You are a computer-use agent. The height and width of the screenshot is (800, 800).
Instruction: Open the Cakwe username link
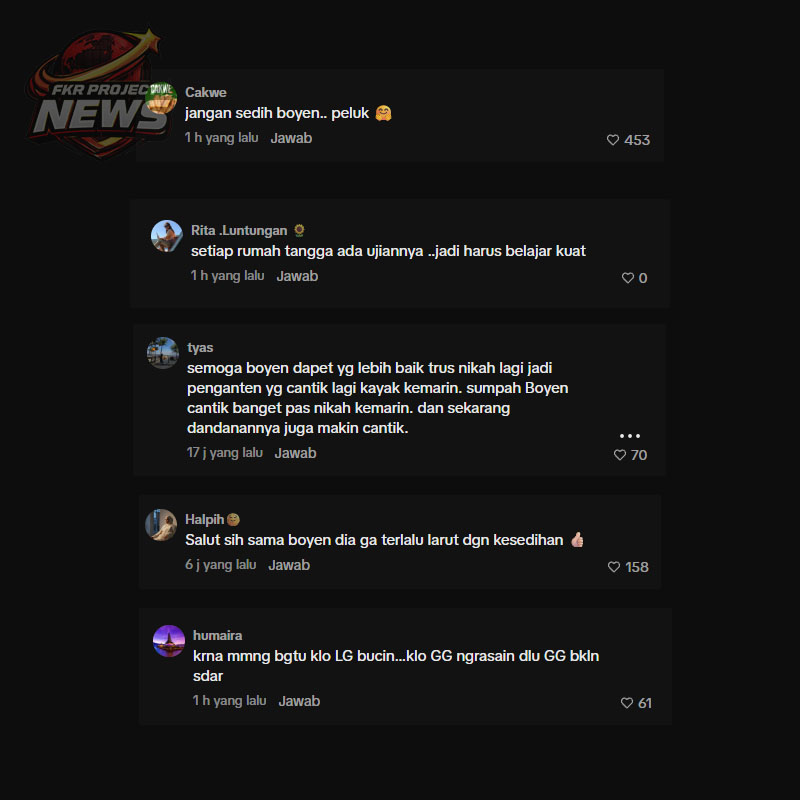(x=206, y=92)
